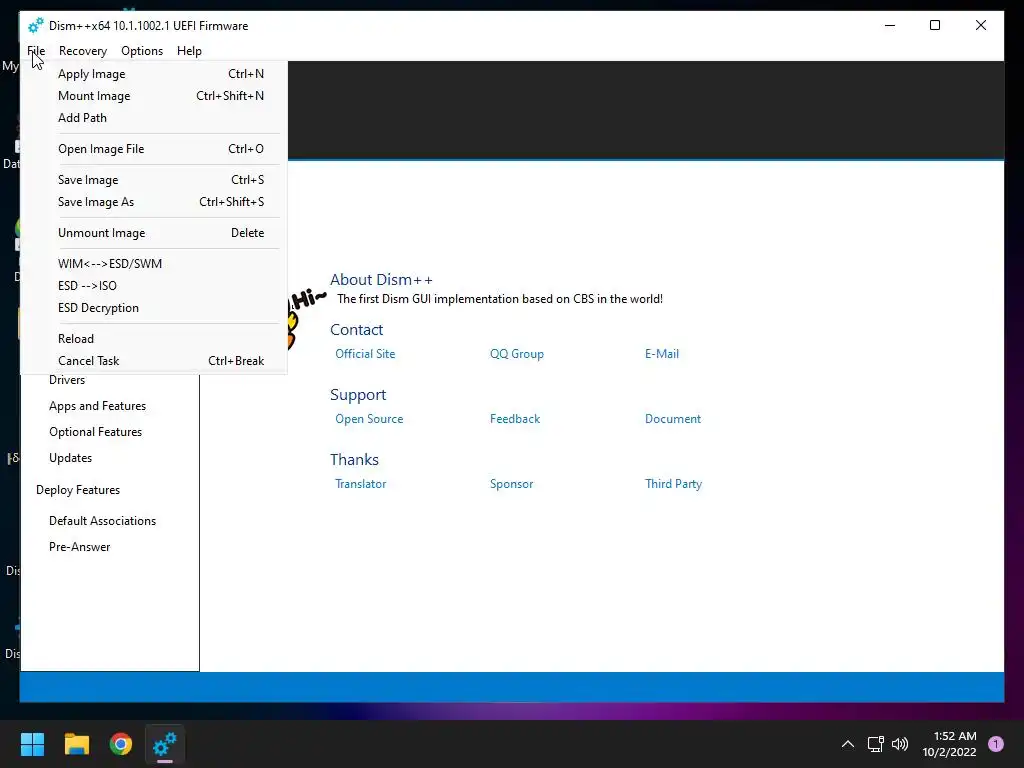Screen dimensions: 1024x768
Task: Select Updates in the sidebar
Action: [71, 458]
